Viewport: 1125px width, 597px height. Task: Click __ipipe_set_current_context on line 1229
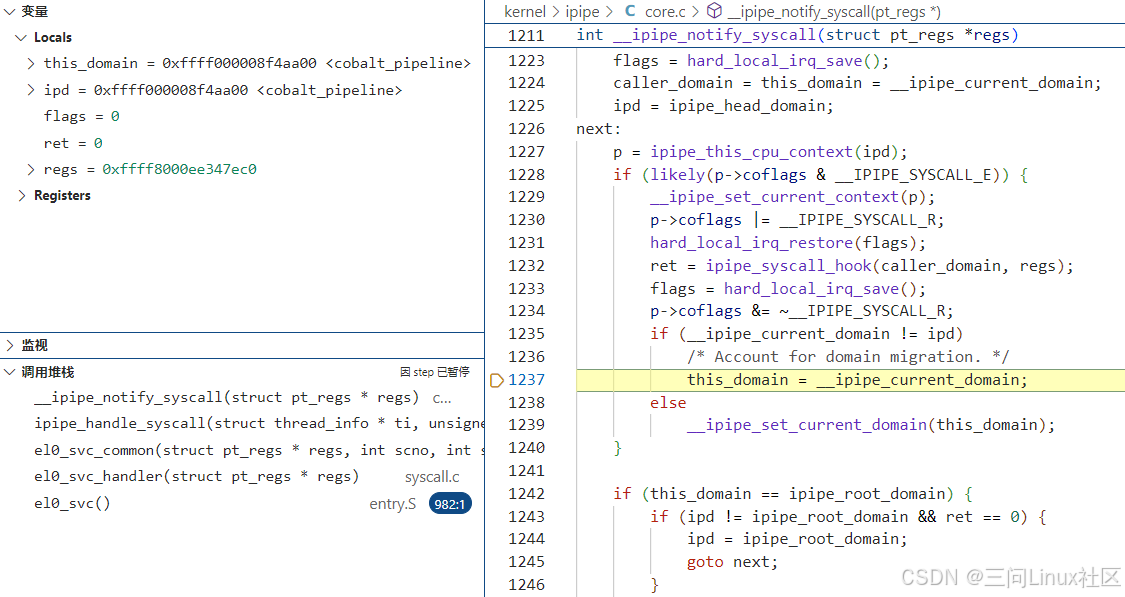(x=774, y=197)
